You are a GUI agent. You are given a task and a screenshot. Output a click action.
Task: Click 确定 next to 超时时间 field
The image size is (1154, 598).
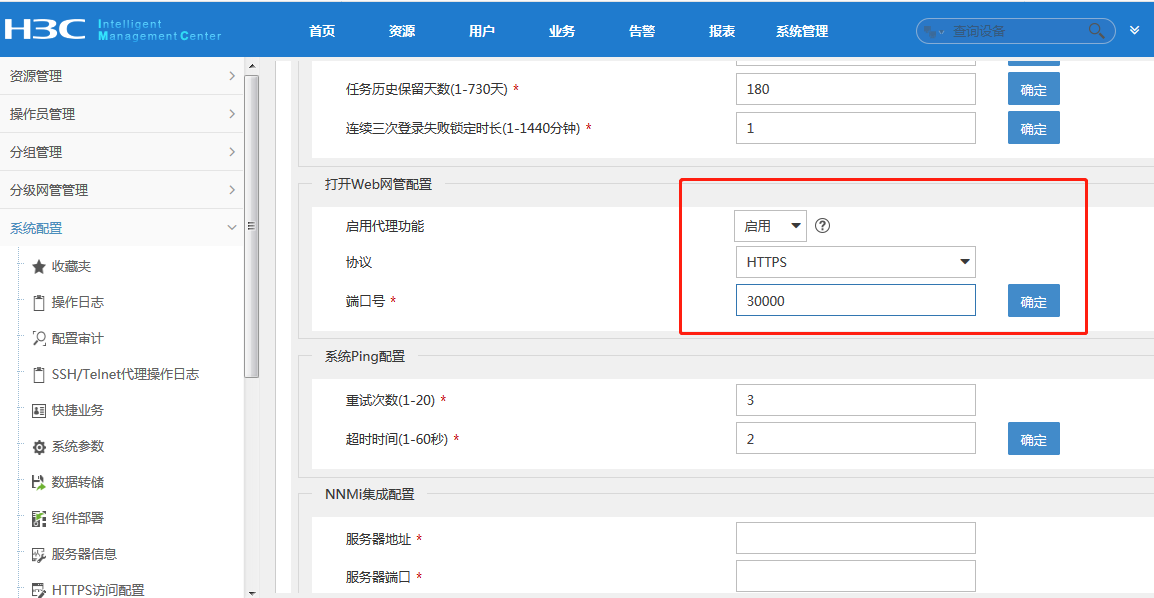pos(1033,439)
